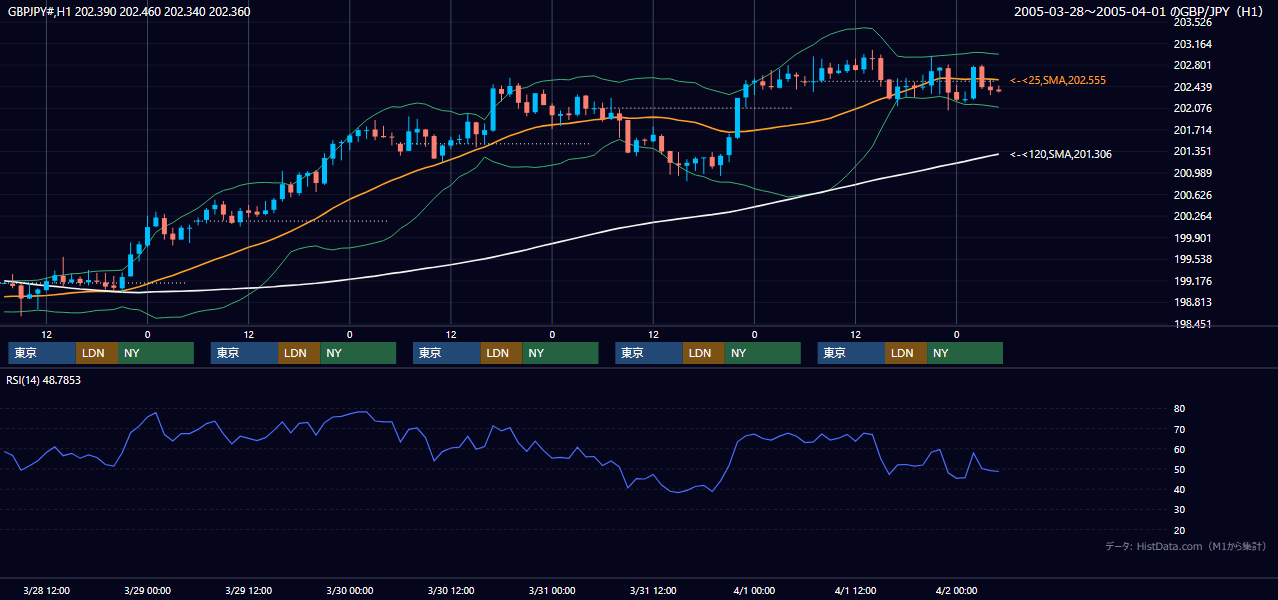Click the 202.076 price axis label
This screenshot has height=600, width=1278.
point(1193,108)
